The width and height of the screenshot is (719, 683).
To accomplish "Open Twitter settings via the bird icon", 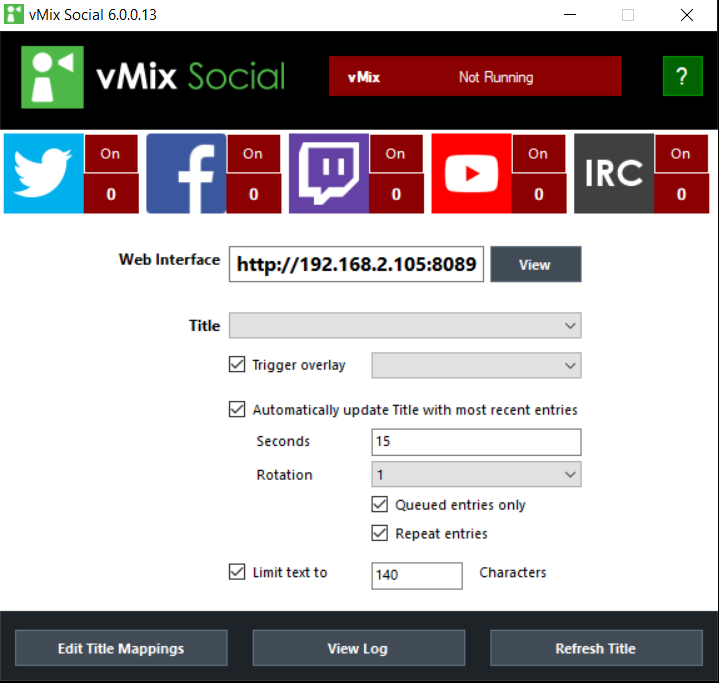I will tap(44, 173).
